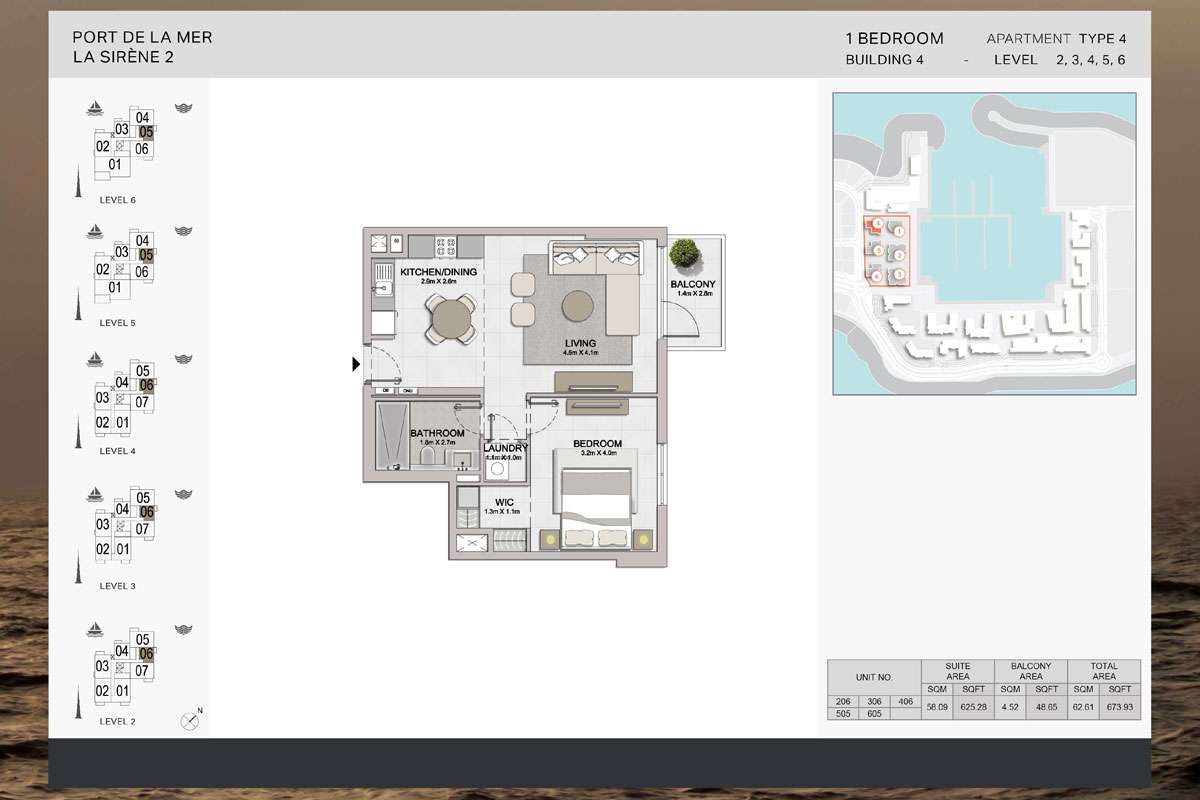
Task: Click unit number 206 in the table
Action: (843, 702)
